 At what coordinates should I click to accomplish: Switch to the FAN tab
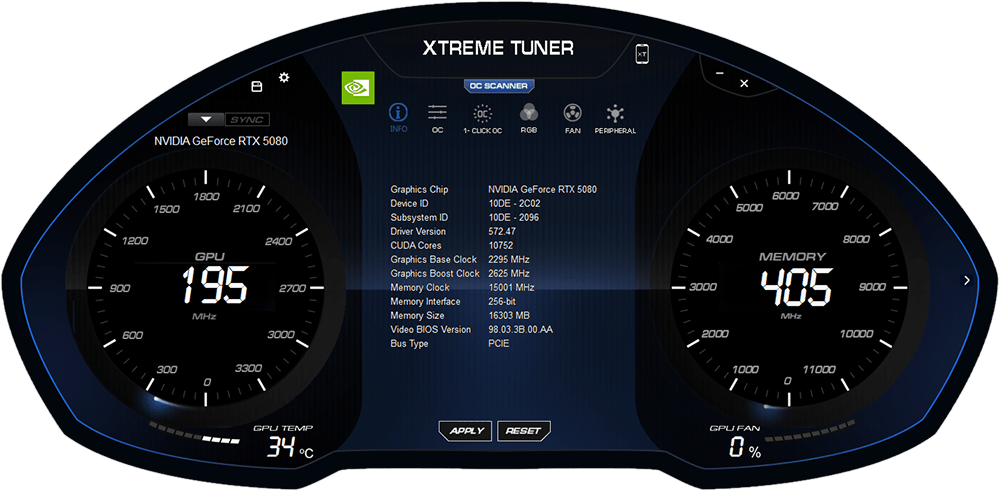click(x=573, y=119)
